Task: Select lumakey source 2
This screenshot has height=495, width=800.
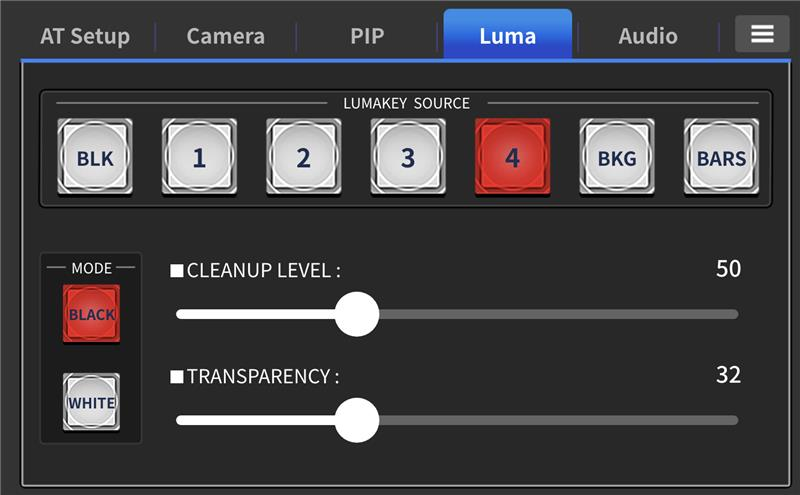Action: tap(303, 157)
